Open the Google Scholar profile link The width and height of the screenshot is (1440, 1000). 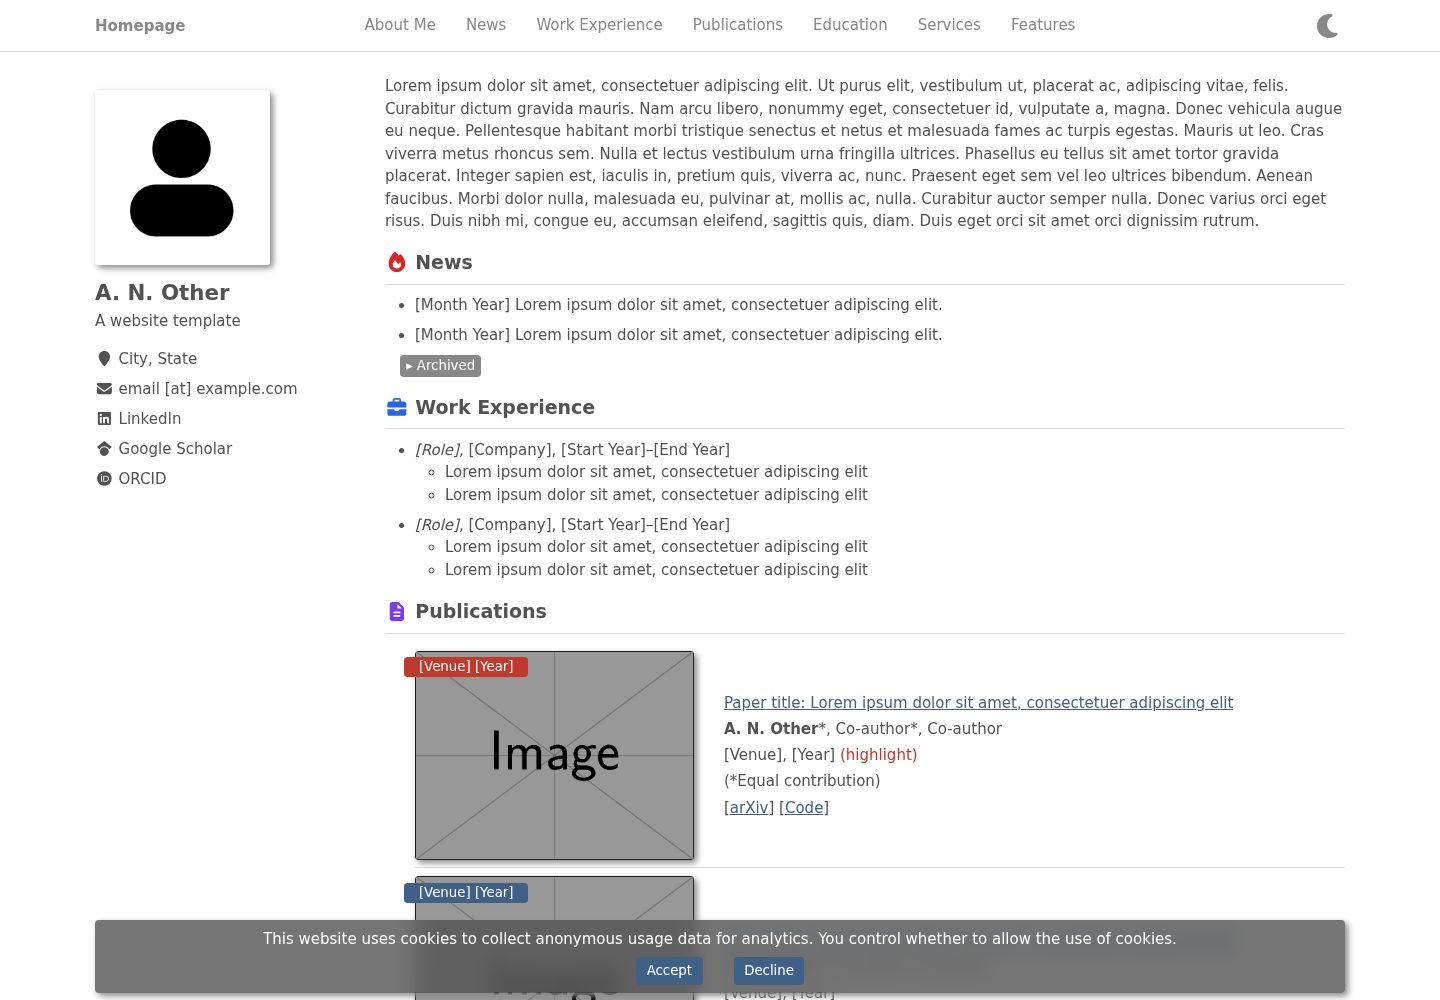[x=175, y=449]
